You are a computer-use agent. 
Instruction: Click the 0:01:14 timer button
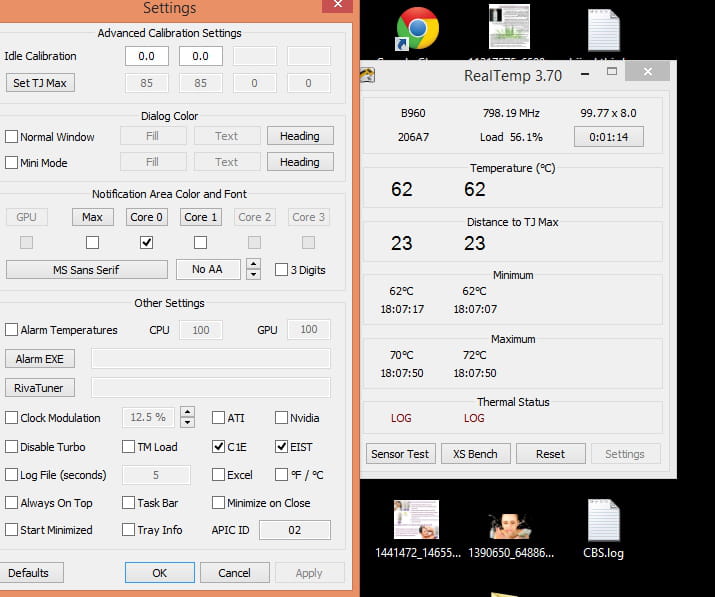click(x=609, y=137)
